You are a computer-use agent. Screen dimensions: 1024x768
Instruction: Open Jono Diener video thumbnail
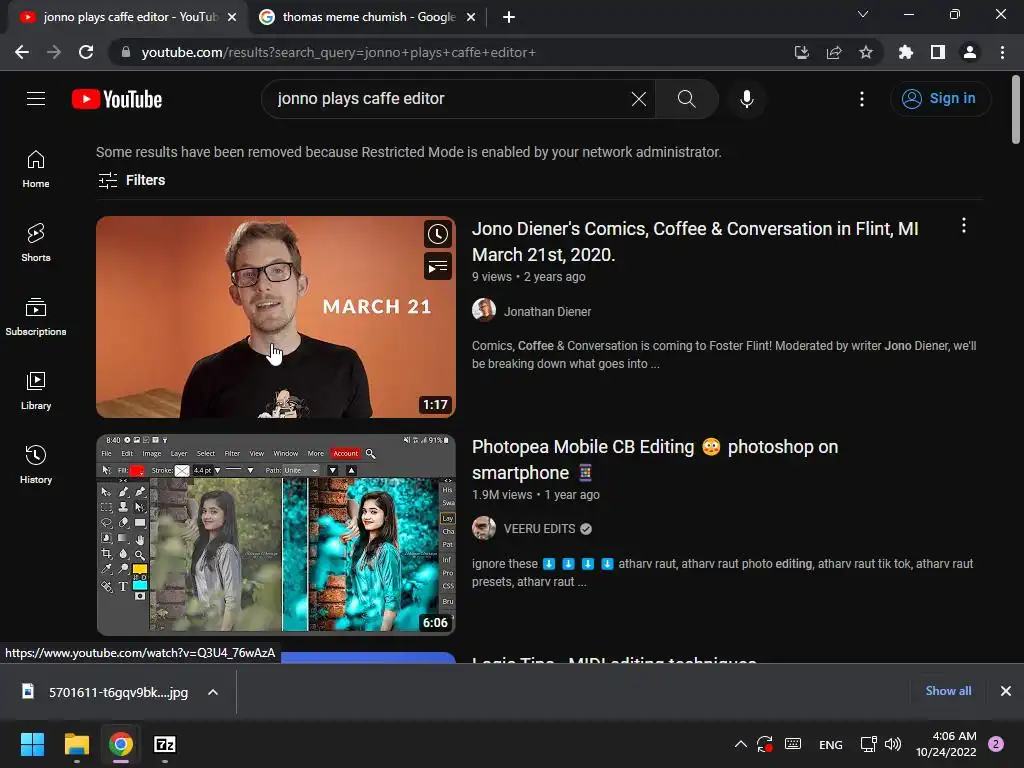(276, 317)
